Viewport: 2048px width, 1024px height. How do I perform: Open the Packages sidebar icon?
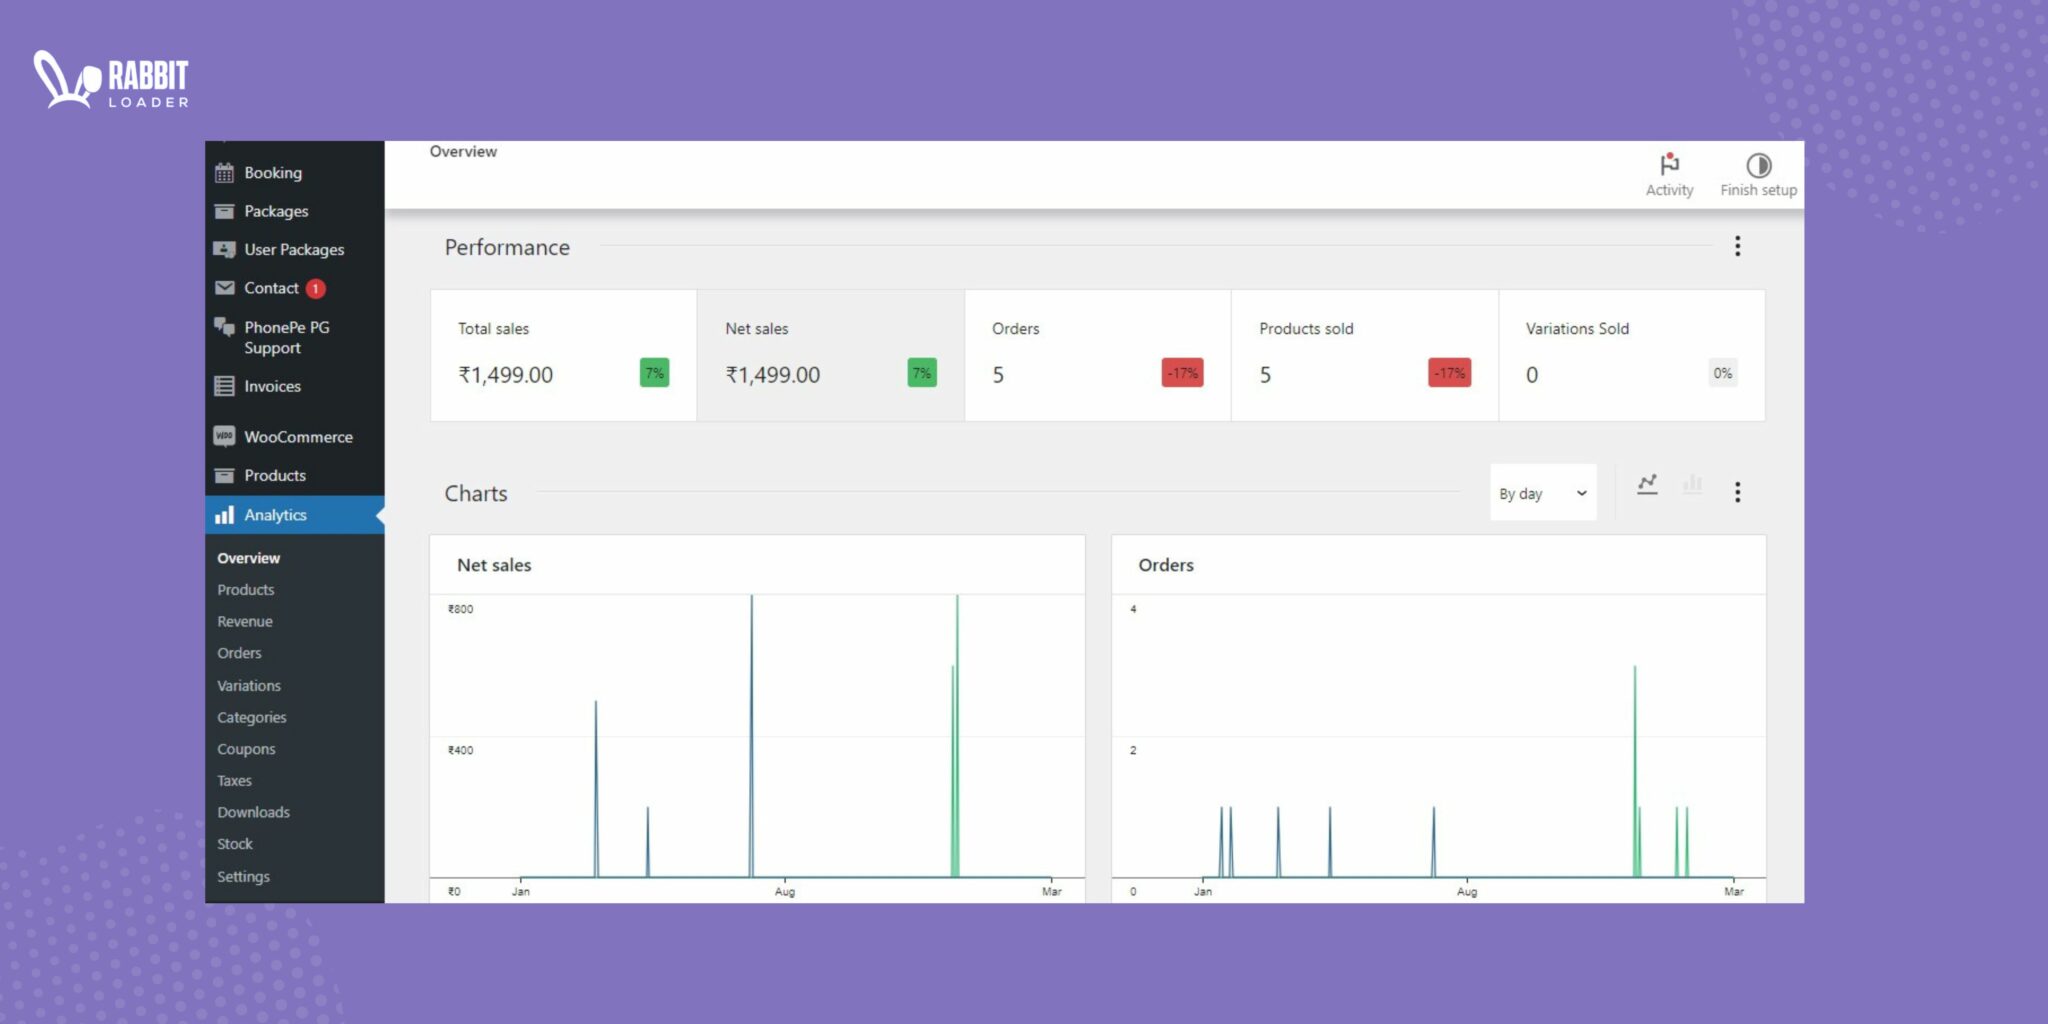pos(224,211)
